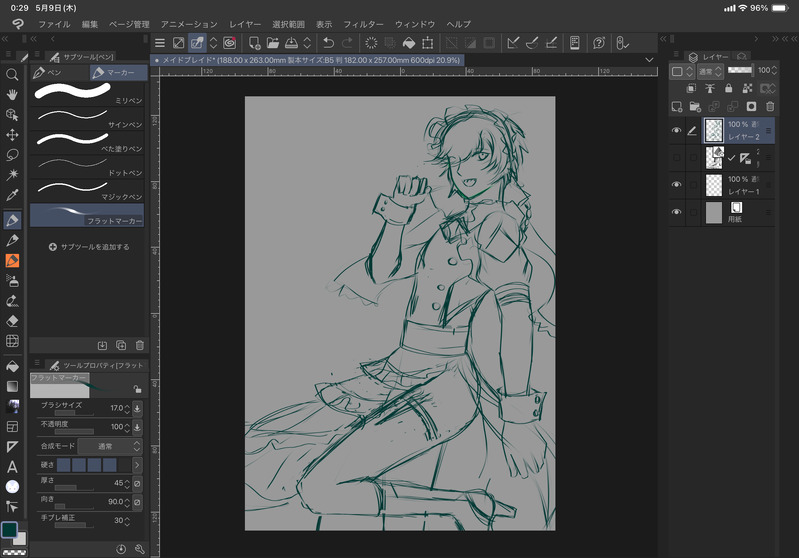Pick the Text tool
Viewport: 799px width, 558px height.
click(13, 467)
